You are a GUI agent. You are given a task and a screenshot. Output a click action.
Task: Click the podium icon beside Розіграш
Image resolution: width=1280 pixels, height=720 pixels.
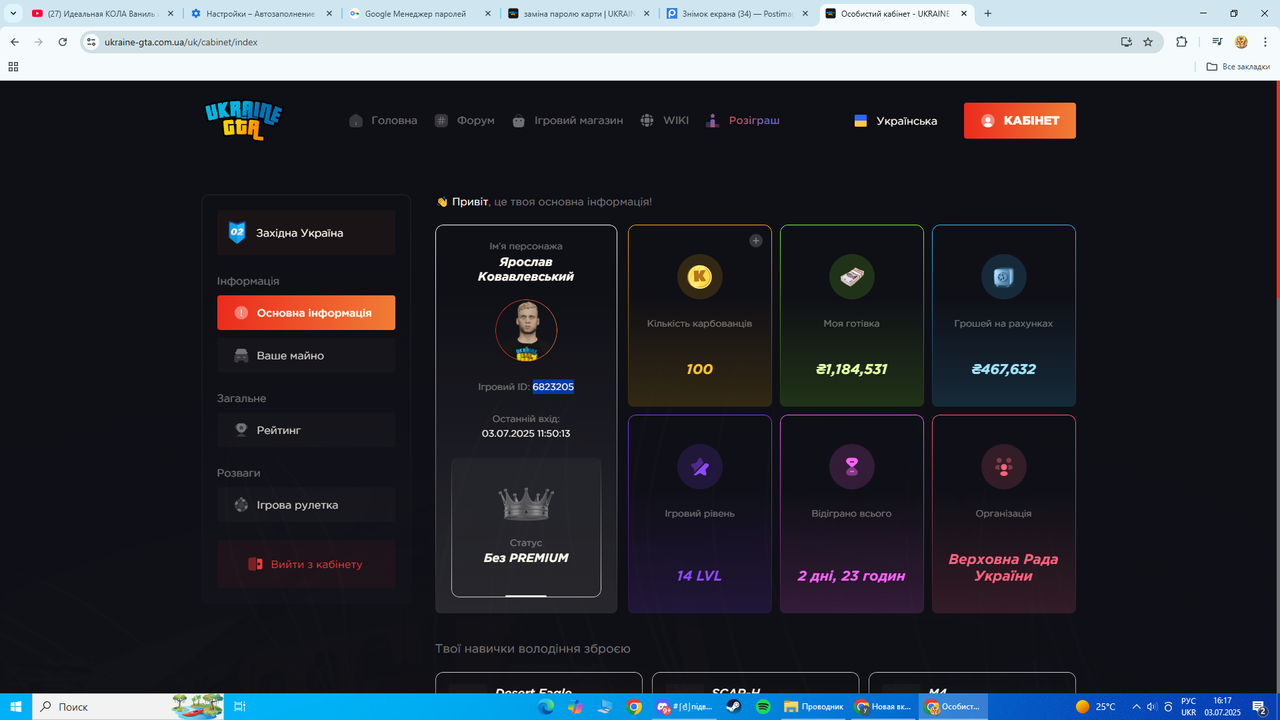712,121
